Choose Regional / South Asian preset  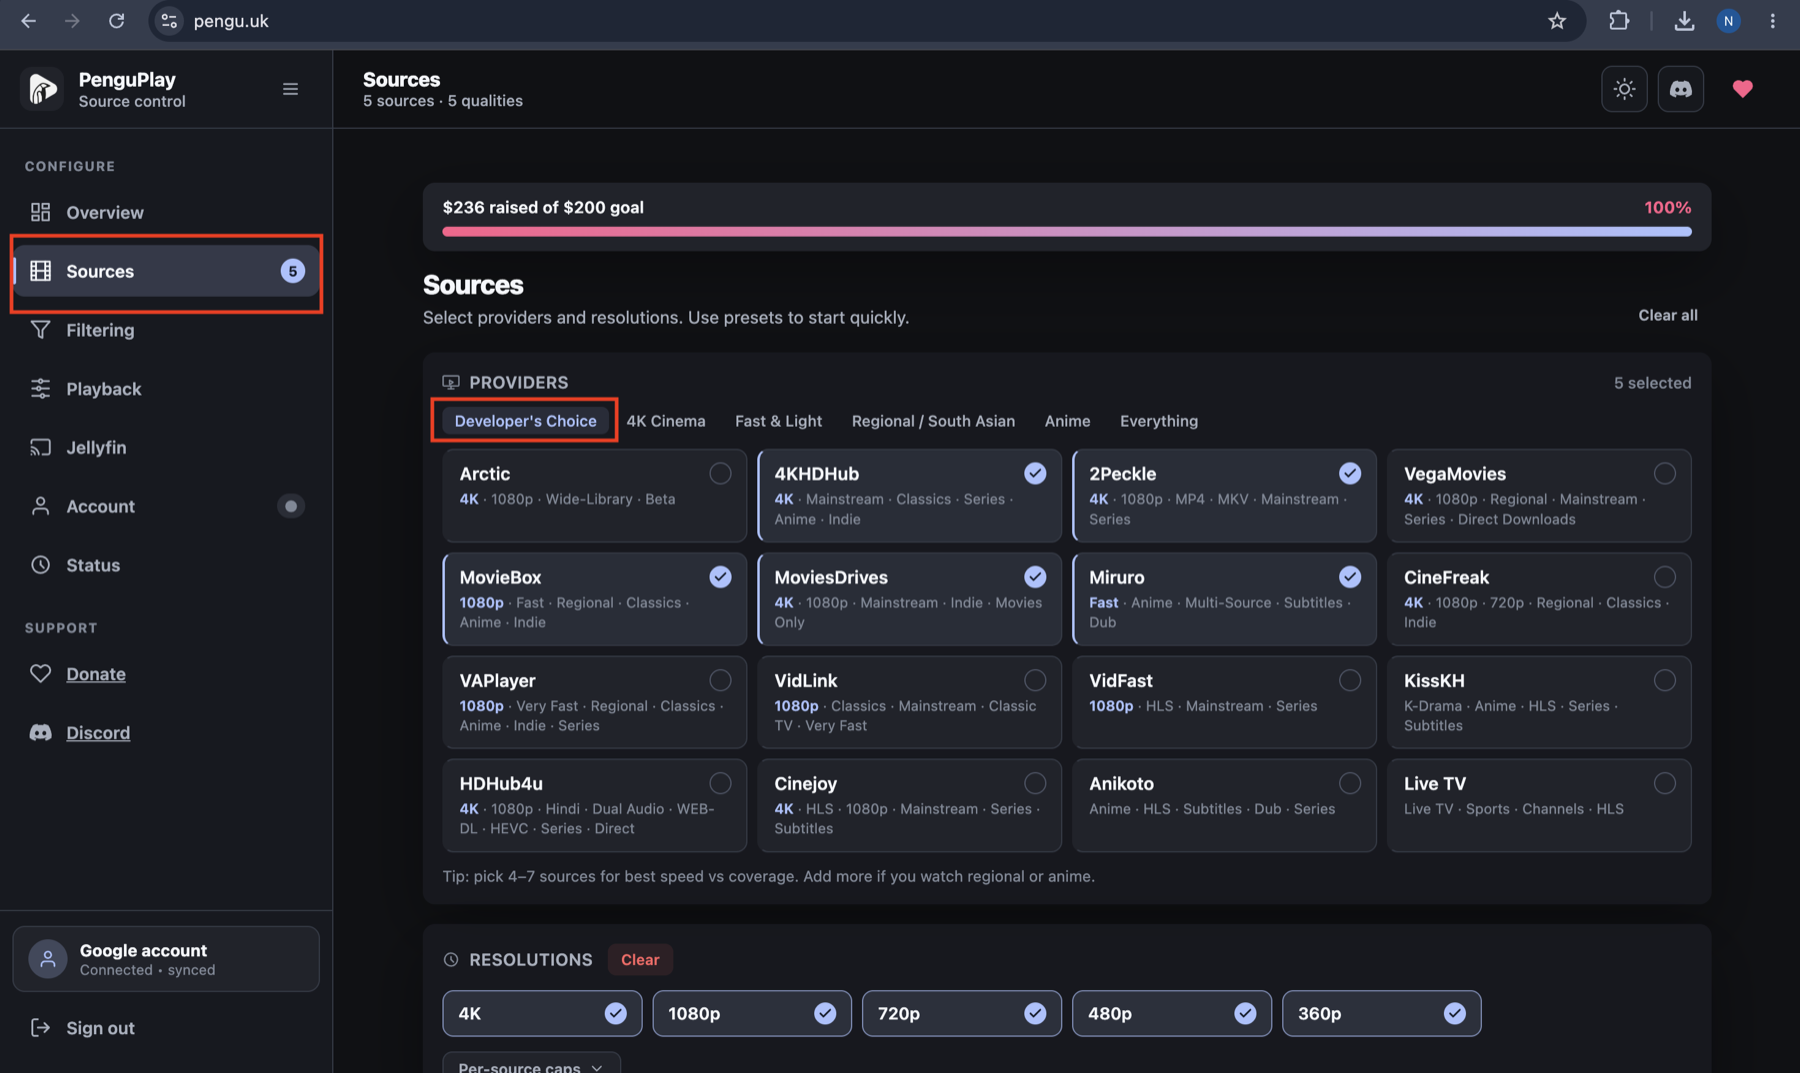click(933, 421)
